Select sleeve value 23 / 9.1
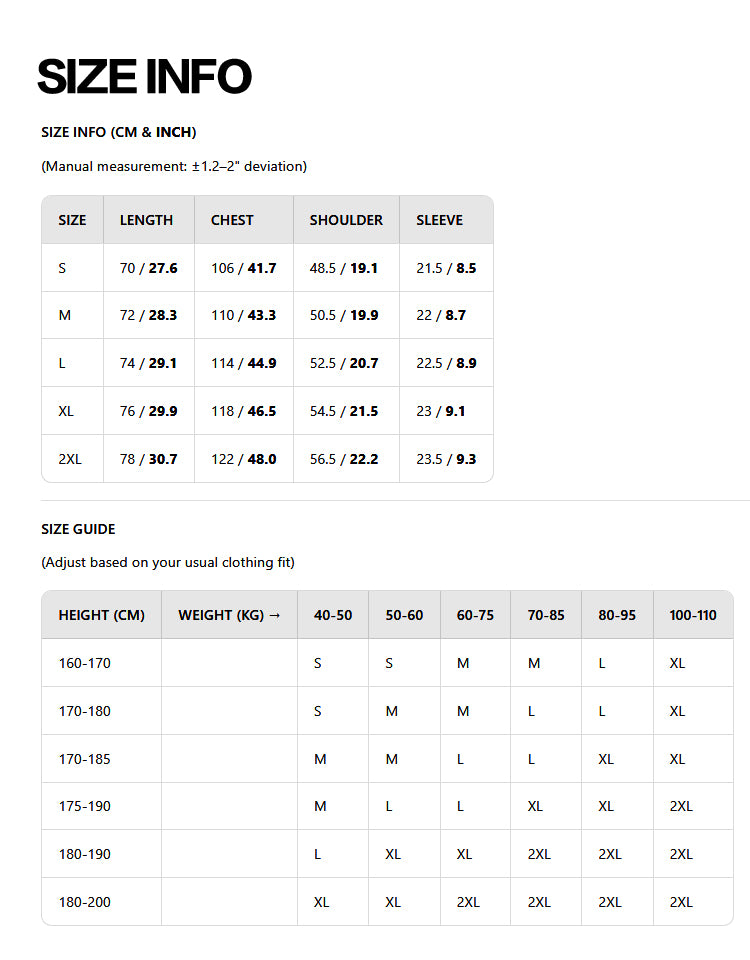The image size is (750, 960). coord(441,411)
